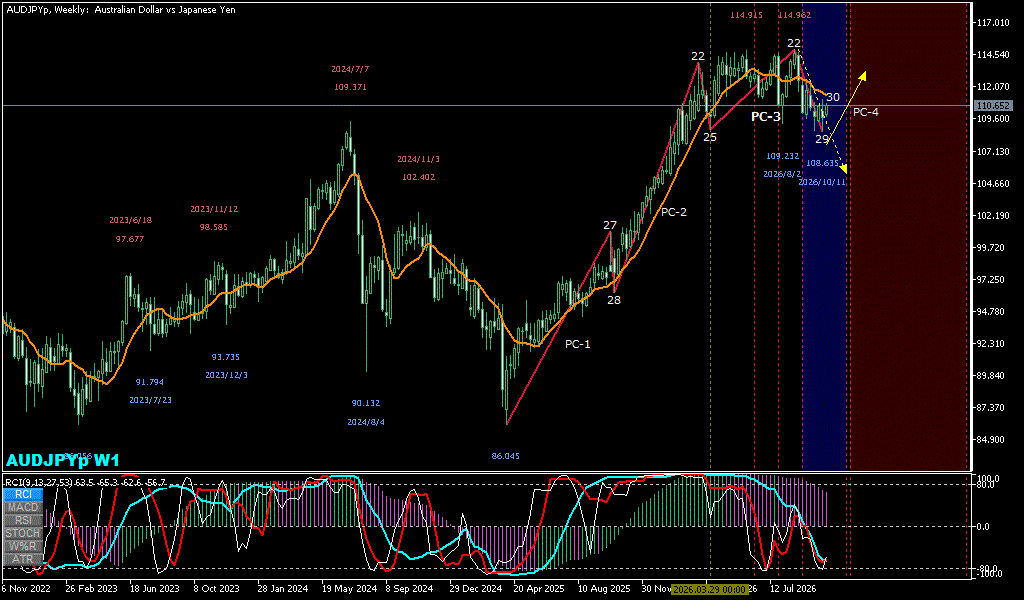Click the 2024/7/7 date label
1024x600 pixels.
[350, 69]
